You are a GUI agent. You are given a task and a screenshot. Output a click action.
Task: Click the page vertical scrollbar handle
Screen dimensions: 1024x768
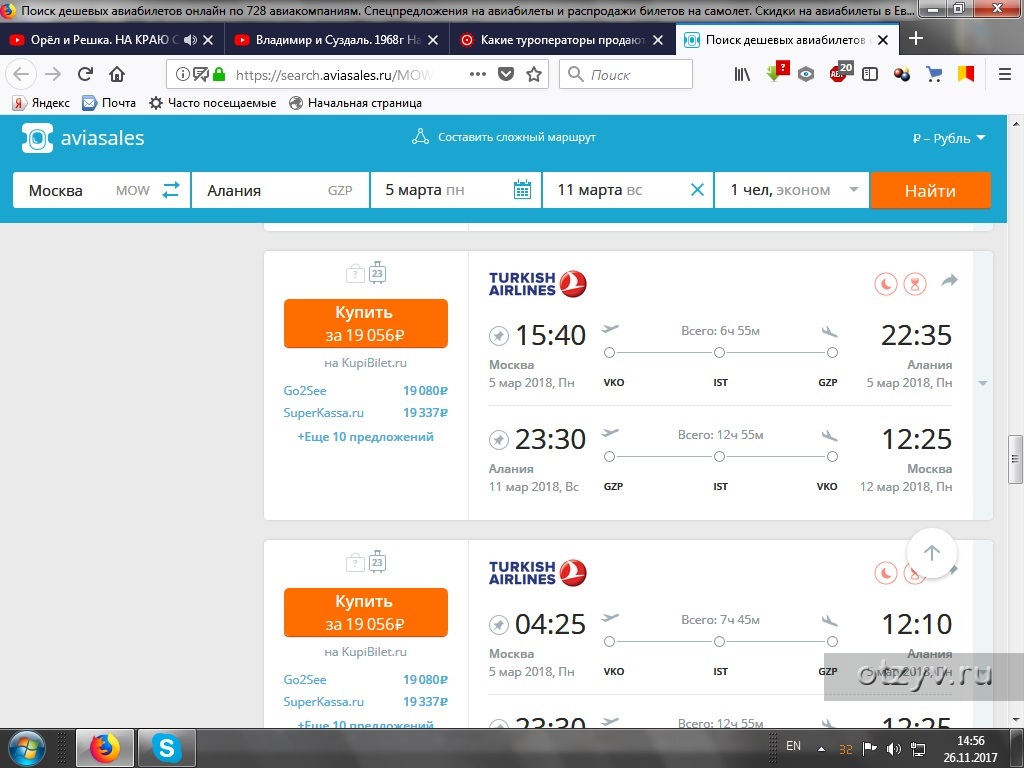(1016, 459)
